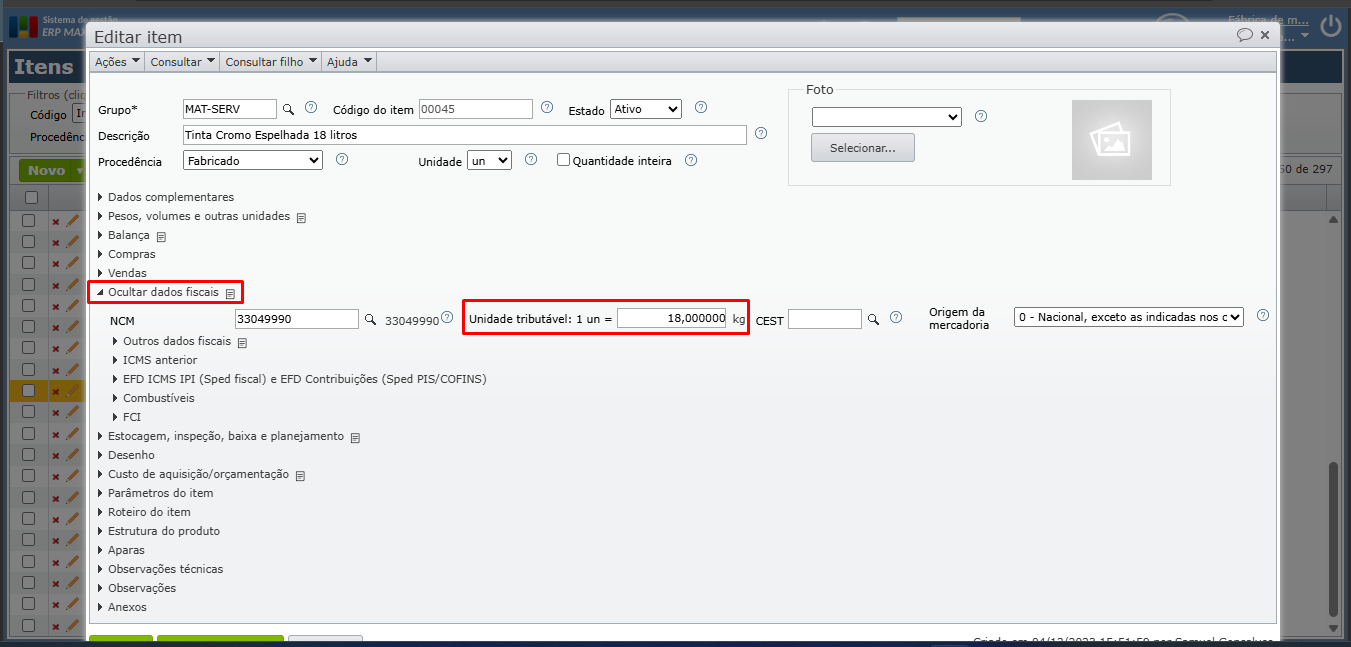
Task: Click the note icon beside Ocultar dados fiscais
Action: pos(230,294)
